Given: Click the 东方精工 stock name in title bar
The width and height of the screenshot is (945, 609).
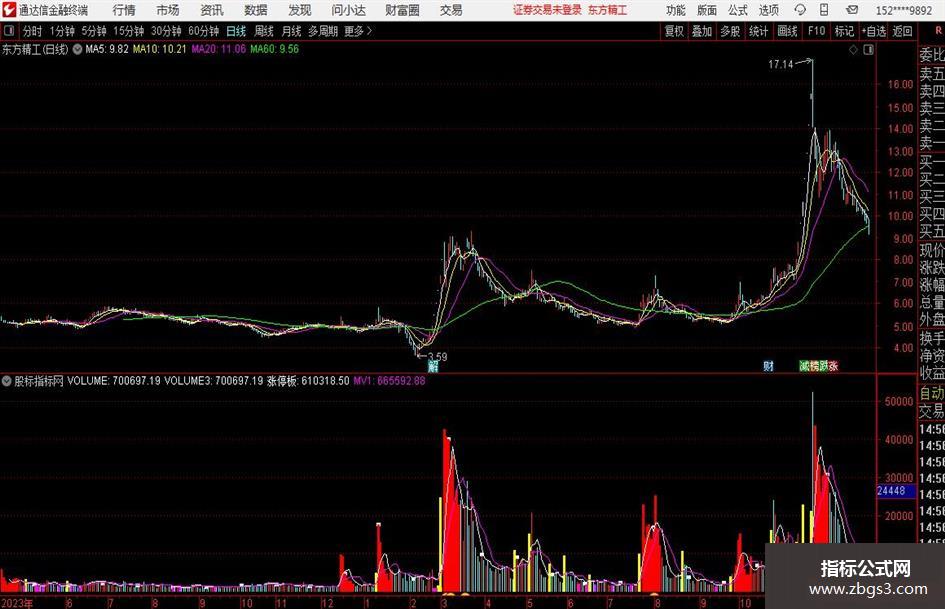Looking at the screenshot, I should coord(607,10).
